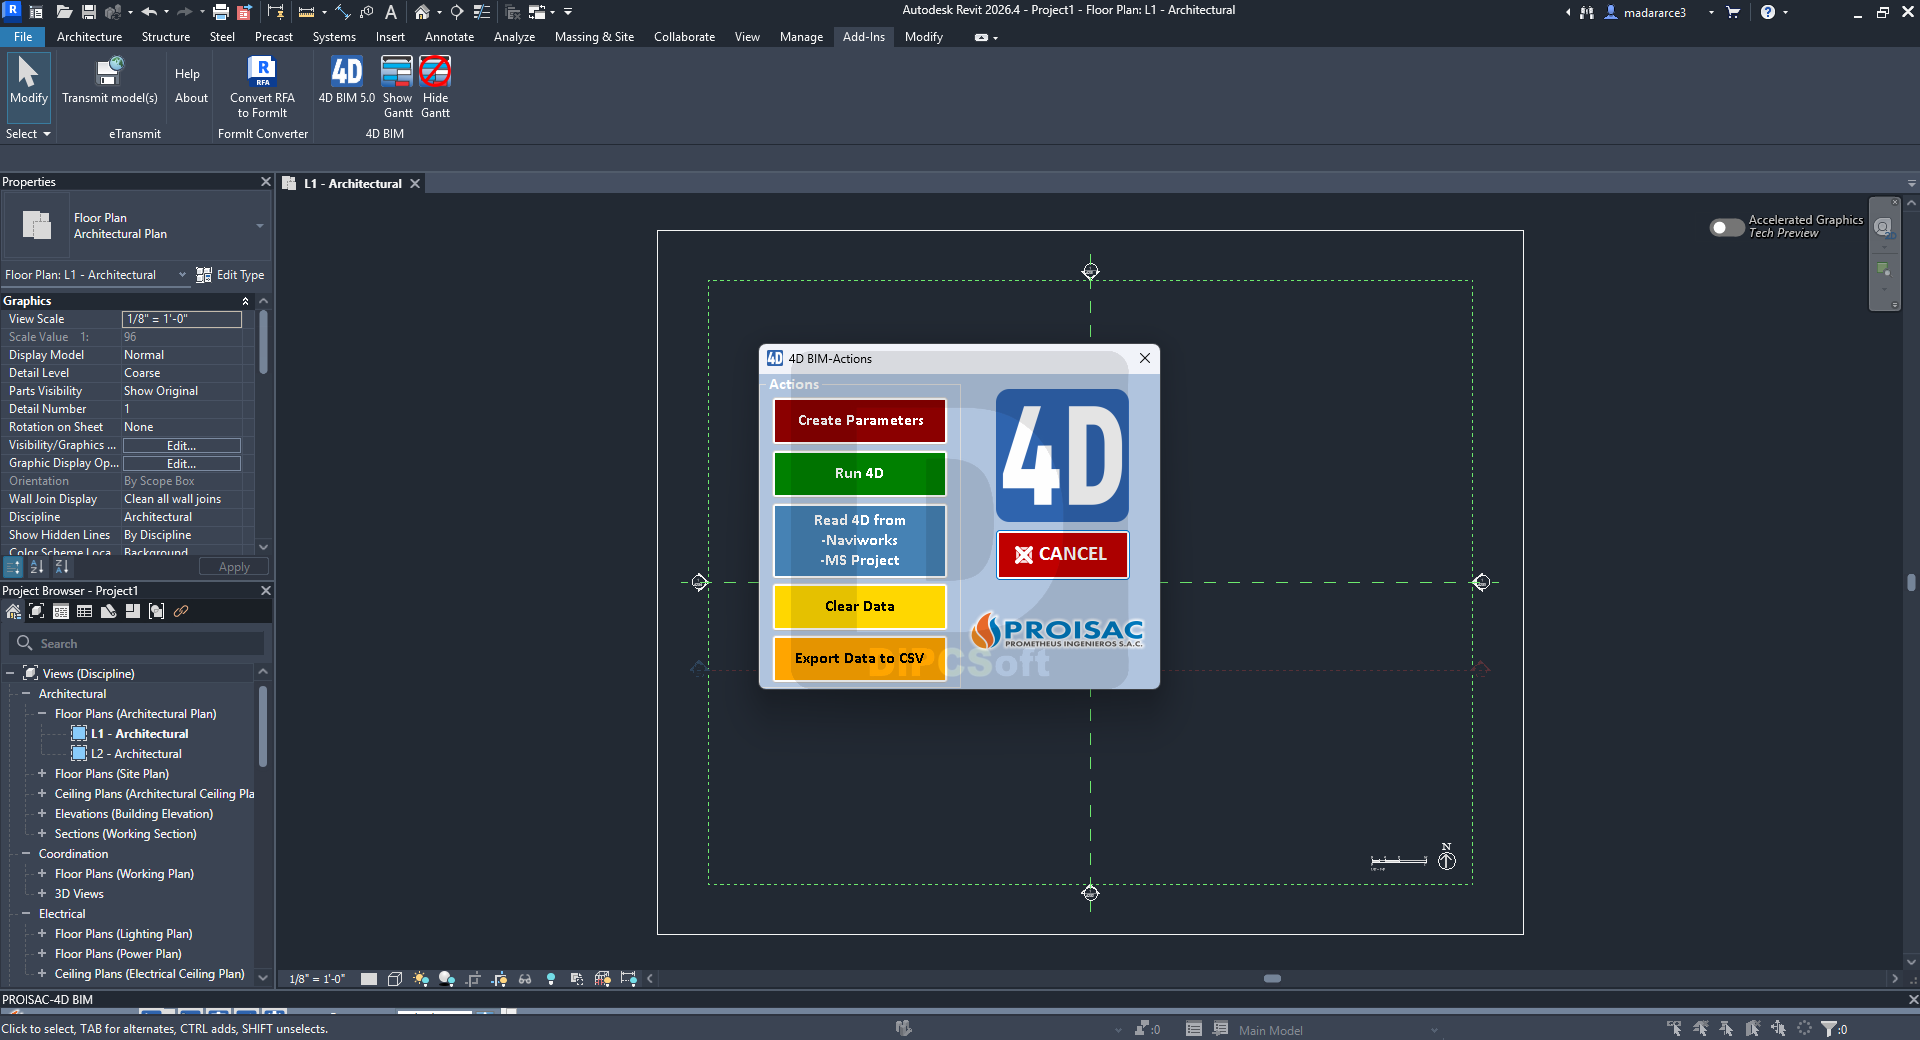Viewport: 1920px width, 1040px height.
Task: Click Temporary Hide/Isolate sunglasses icon
Action: click(x=525, y=979)
